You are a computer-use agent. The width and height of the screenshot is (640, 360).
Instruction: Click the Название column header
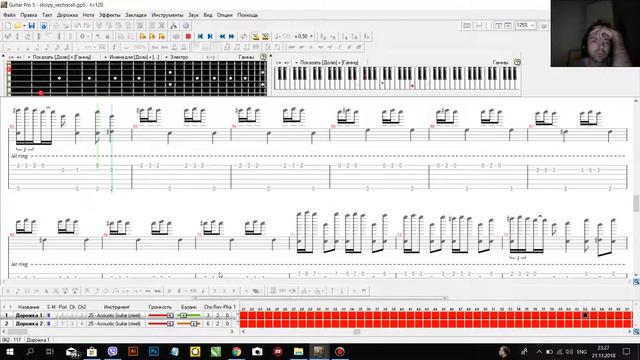click(x=29, y=307)
